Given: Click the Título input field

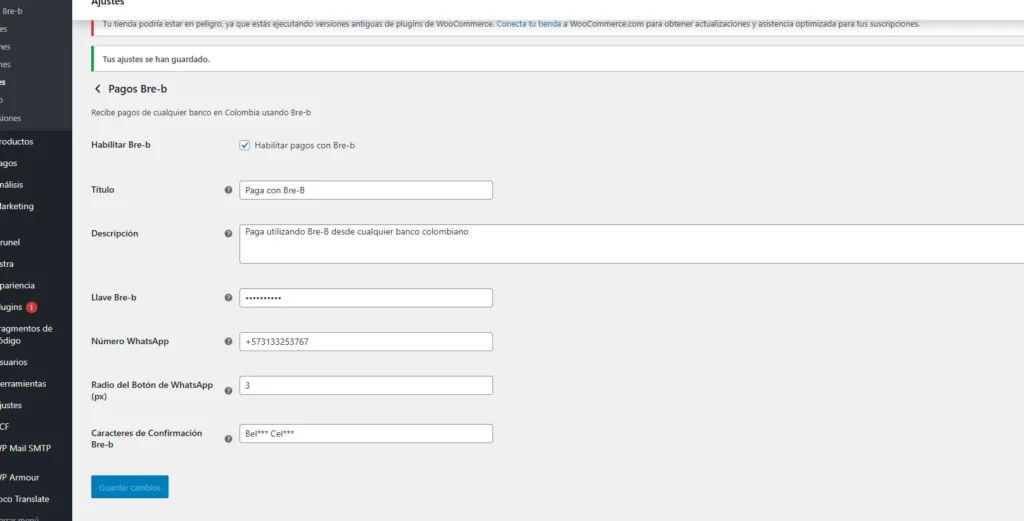Looking at the screenshot, I should coord(366,190).
